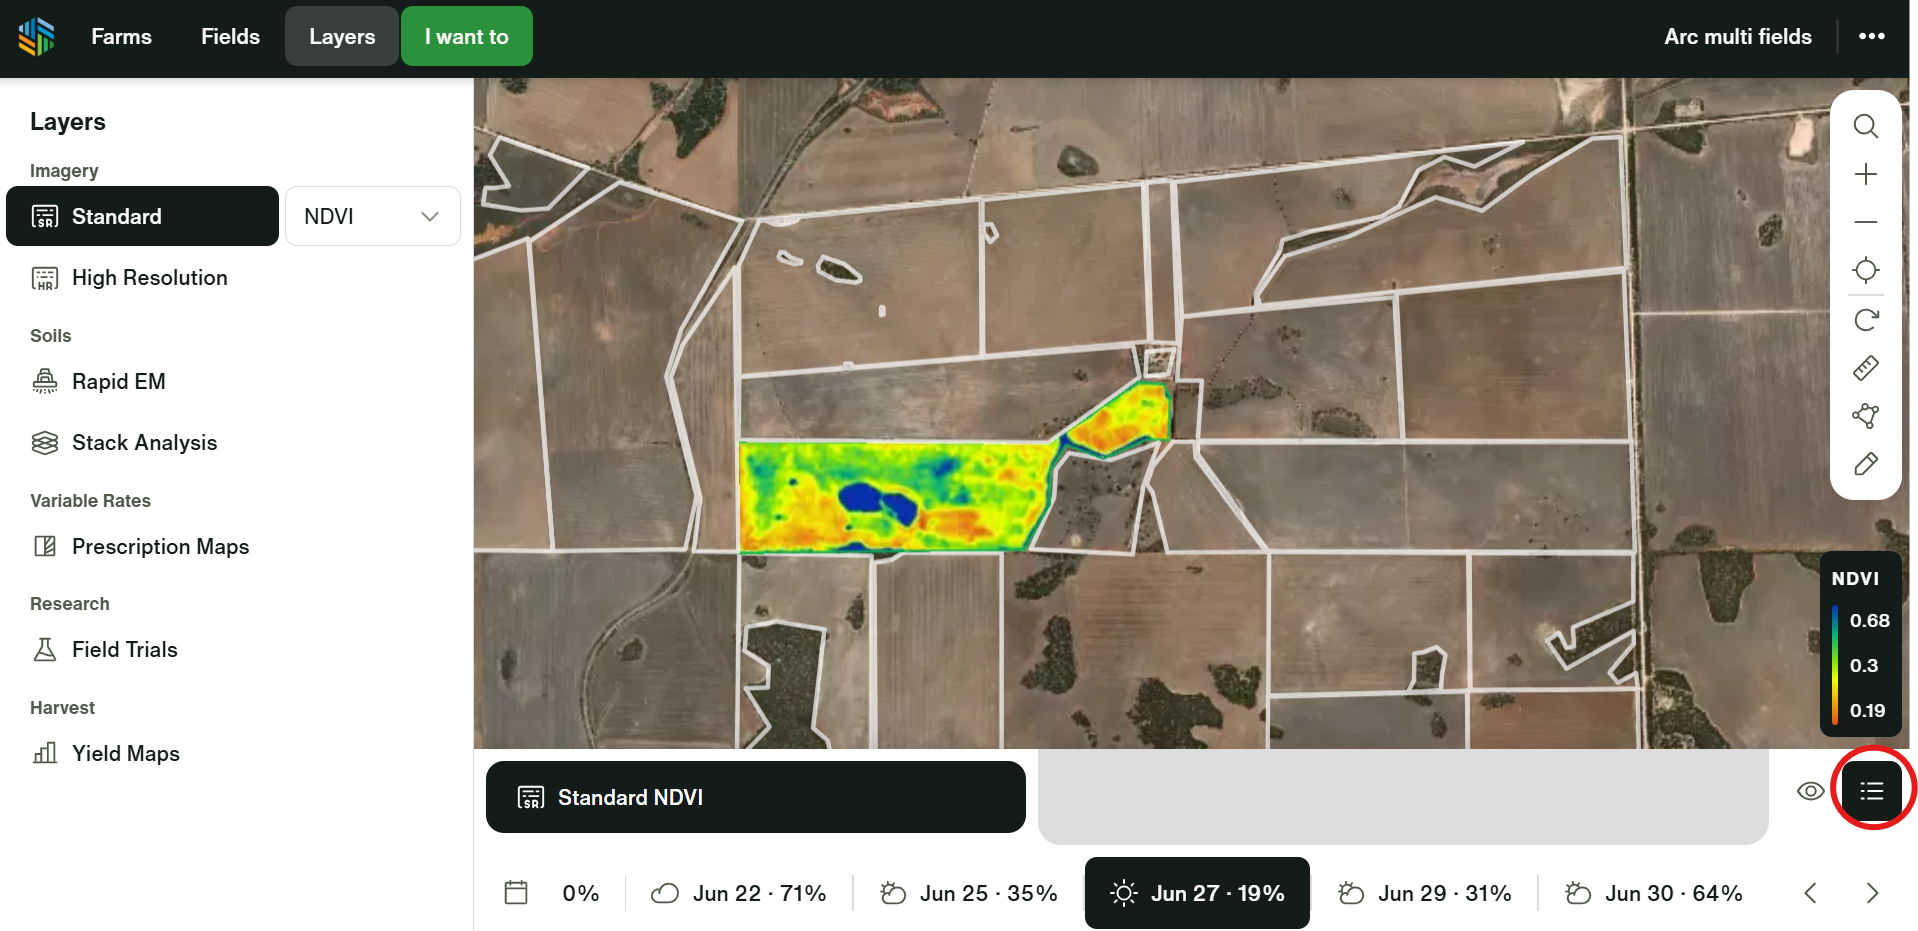Refresh the map view
1918x931 pixels.
(1865, 320)
